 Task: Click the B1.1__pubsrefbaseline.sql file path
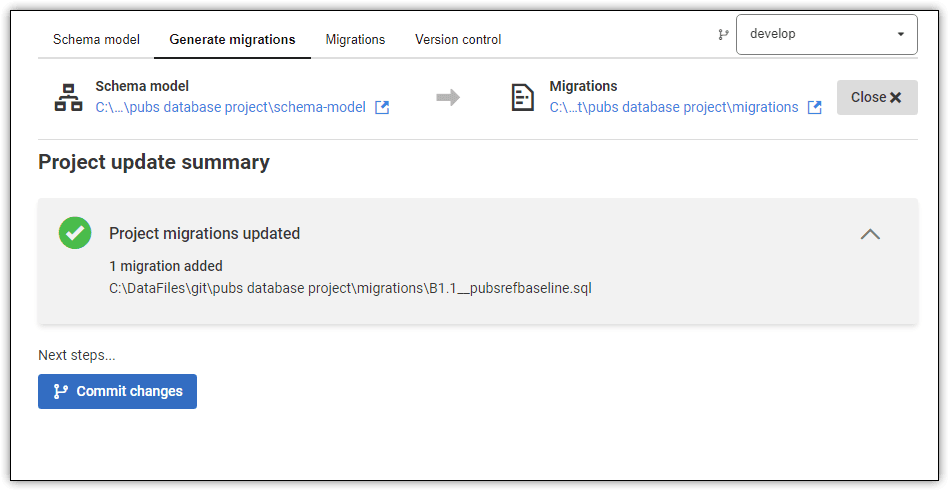coord(350,288)
